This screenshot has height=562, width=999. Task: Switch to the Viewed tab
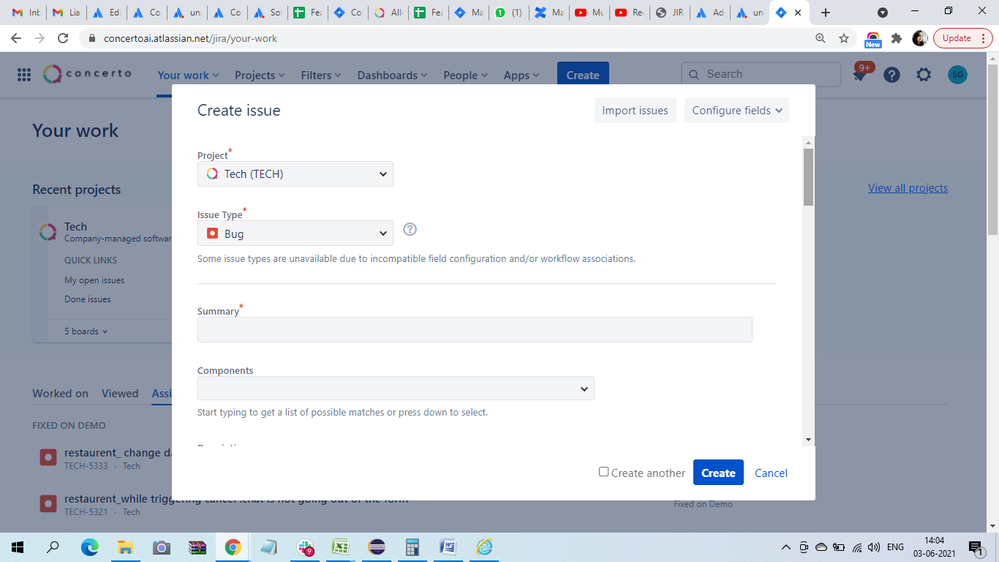(120, 393)
